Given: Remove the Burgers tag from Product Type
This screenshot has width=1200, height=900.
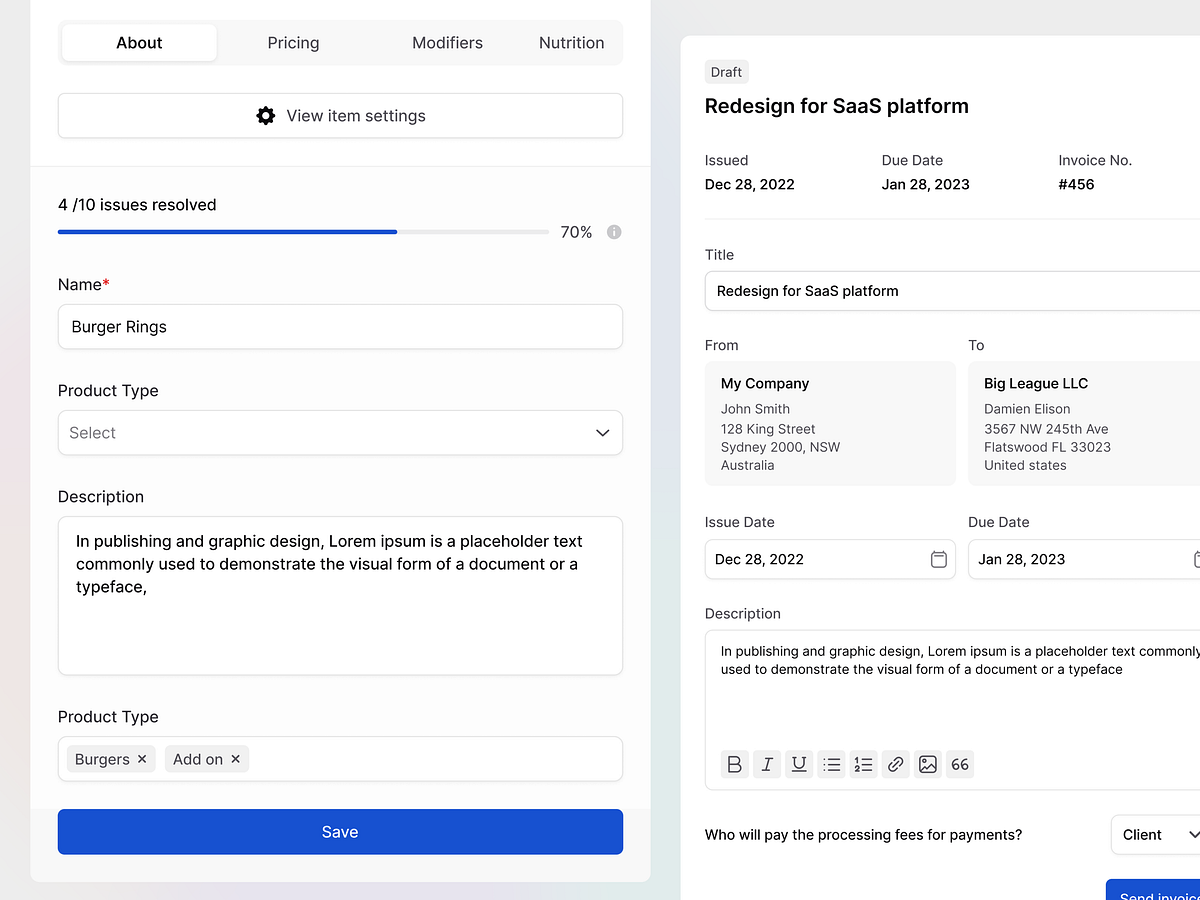Looking at the screenshot, I should click(x=141, y=759).
